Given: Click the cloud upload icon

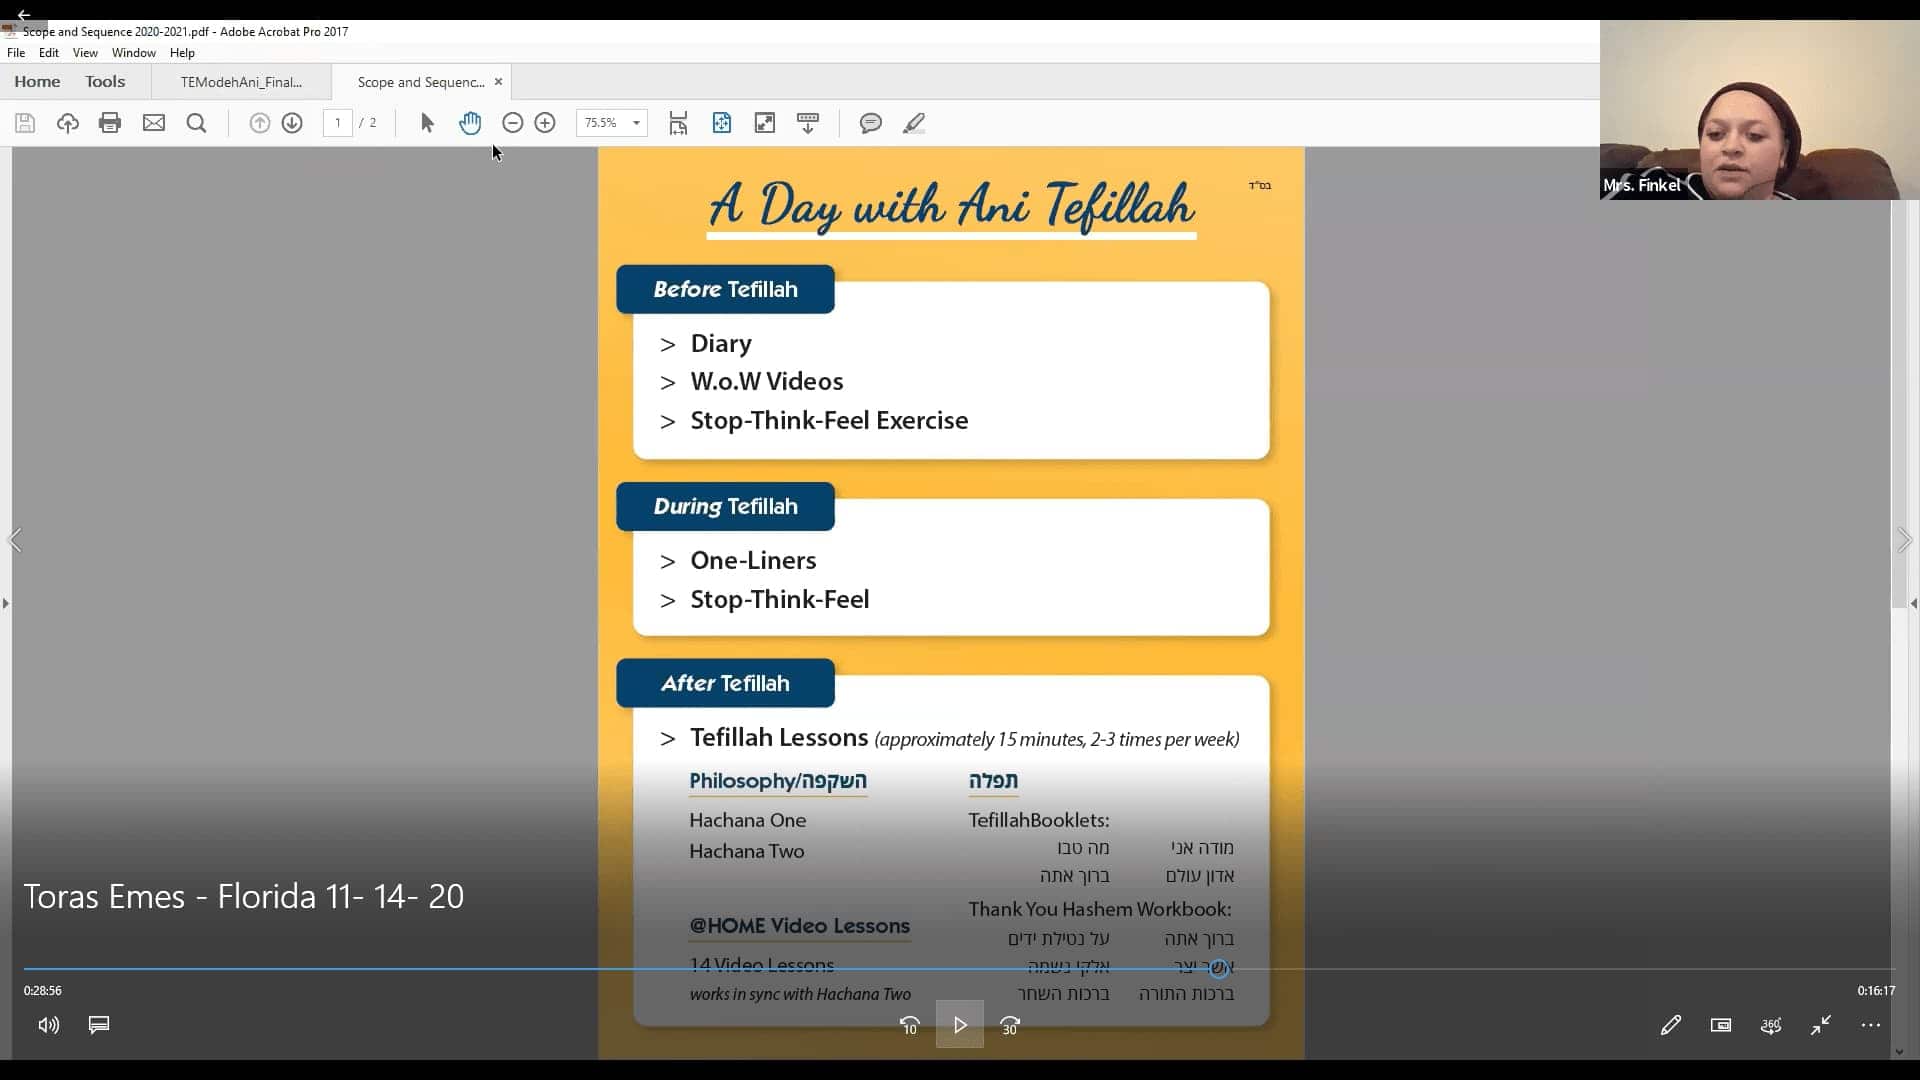Looking at the screenshot, I should [x=68, y=123].
